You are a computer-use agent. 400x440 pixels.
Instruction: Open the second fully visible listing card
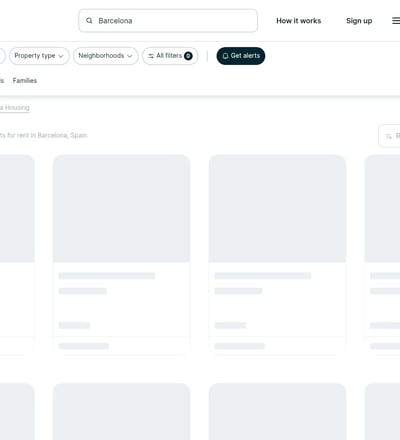point(277,254)
